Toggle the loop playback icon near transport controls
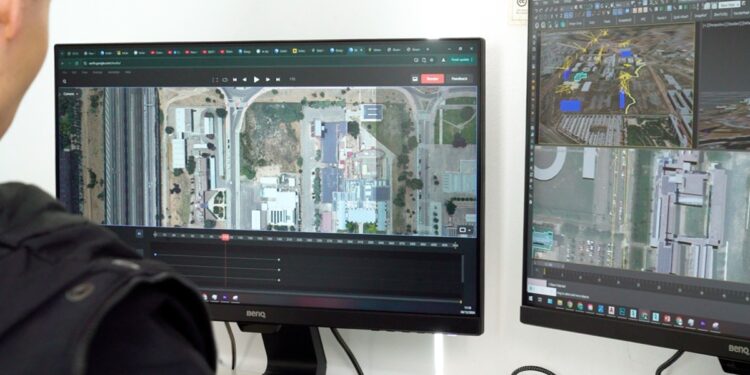 (225, 79)
